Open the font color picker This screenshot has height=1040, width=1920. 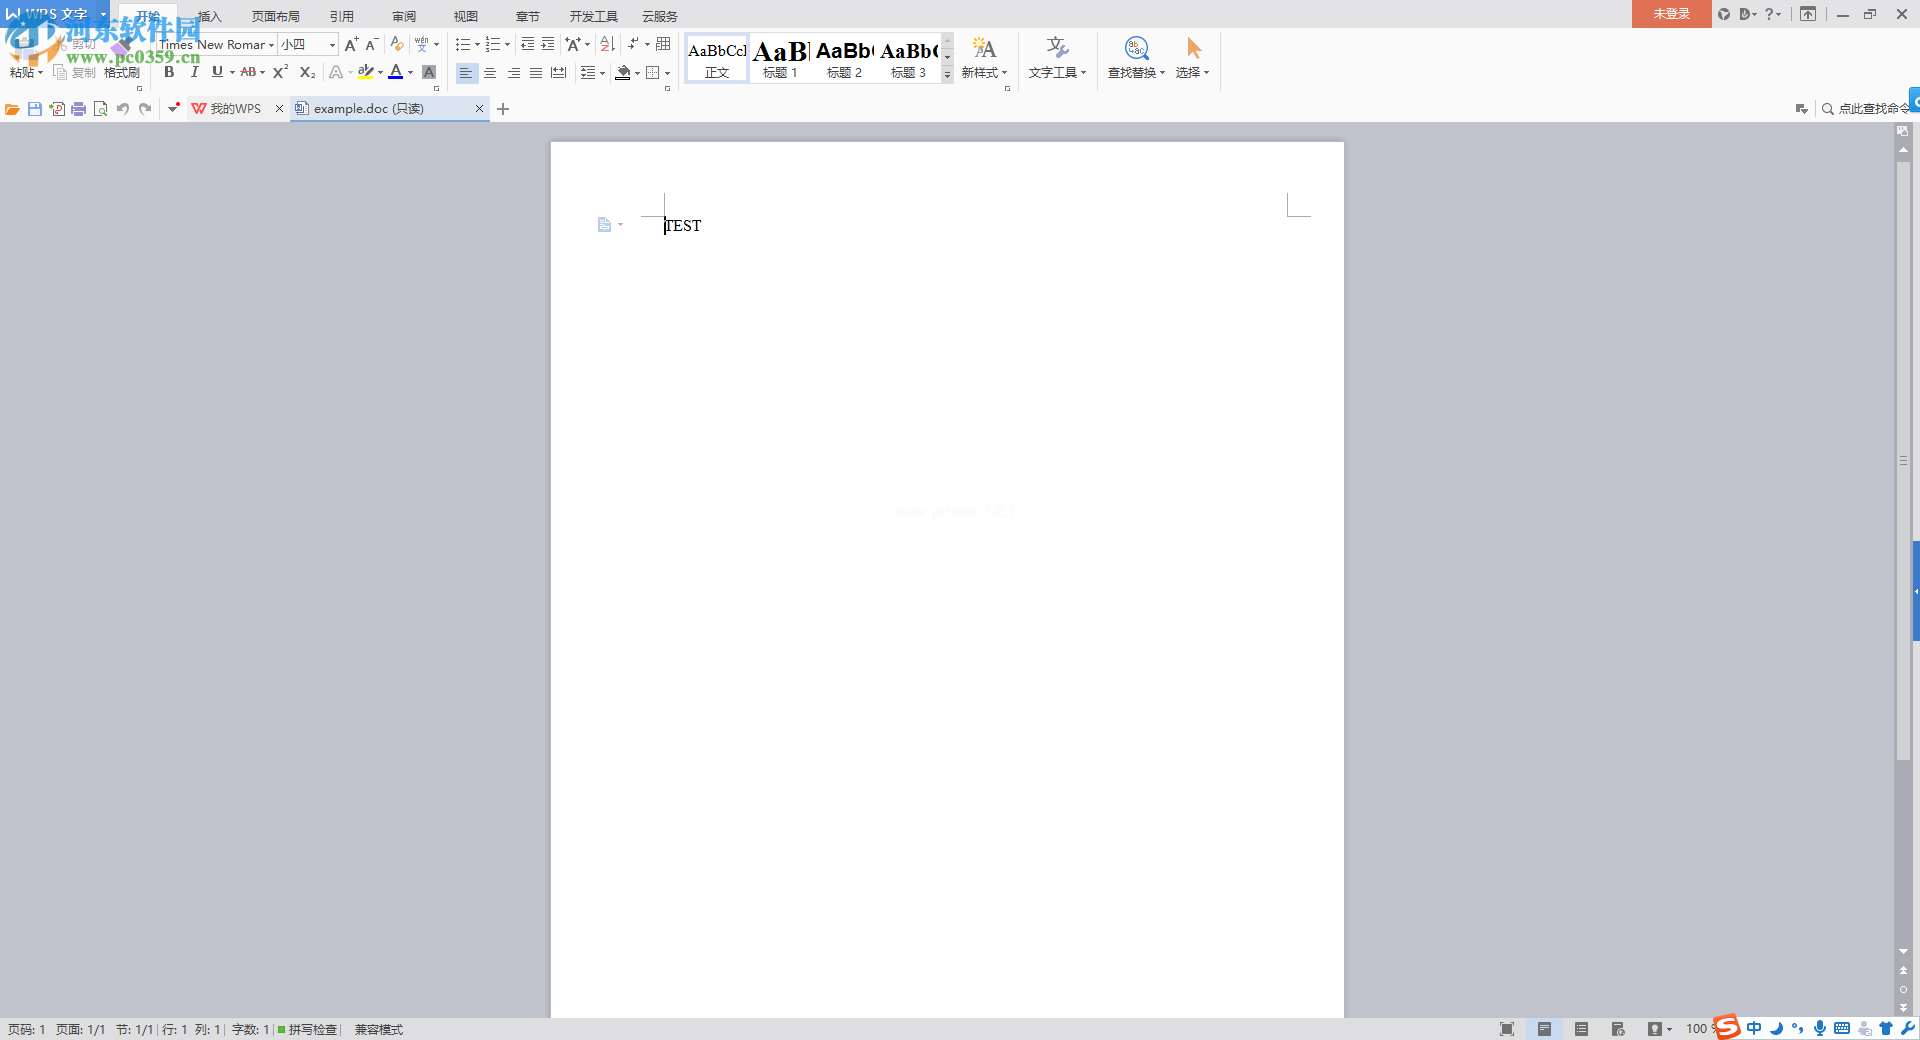[408, 72]
